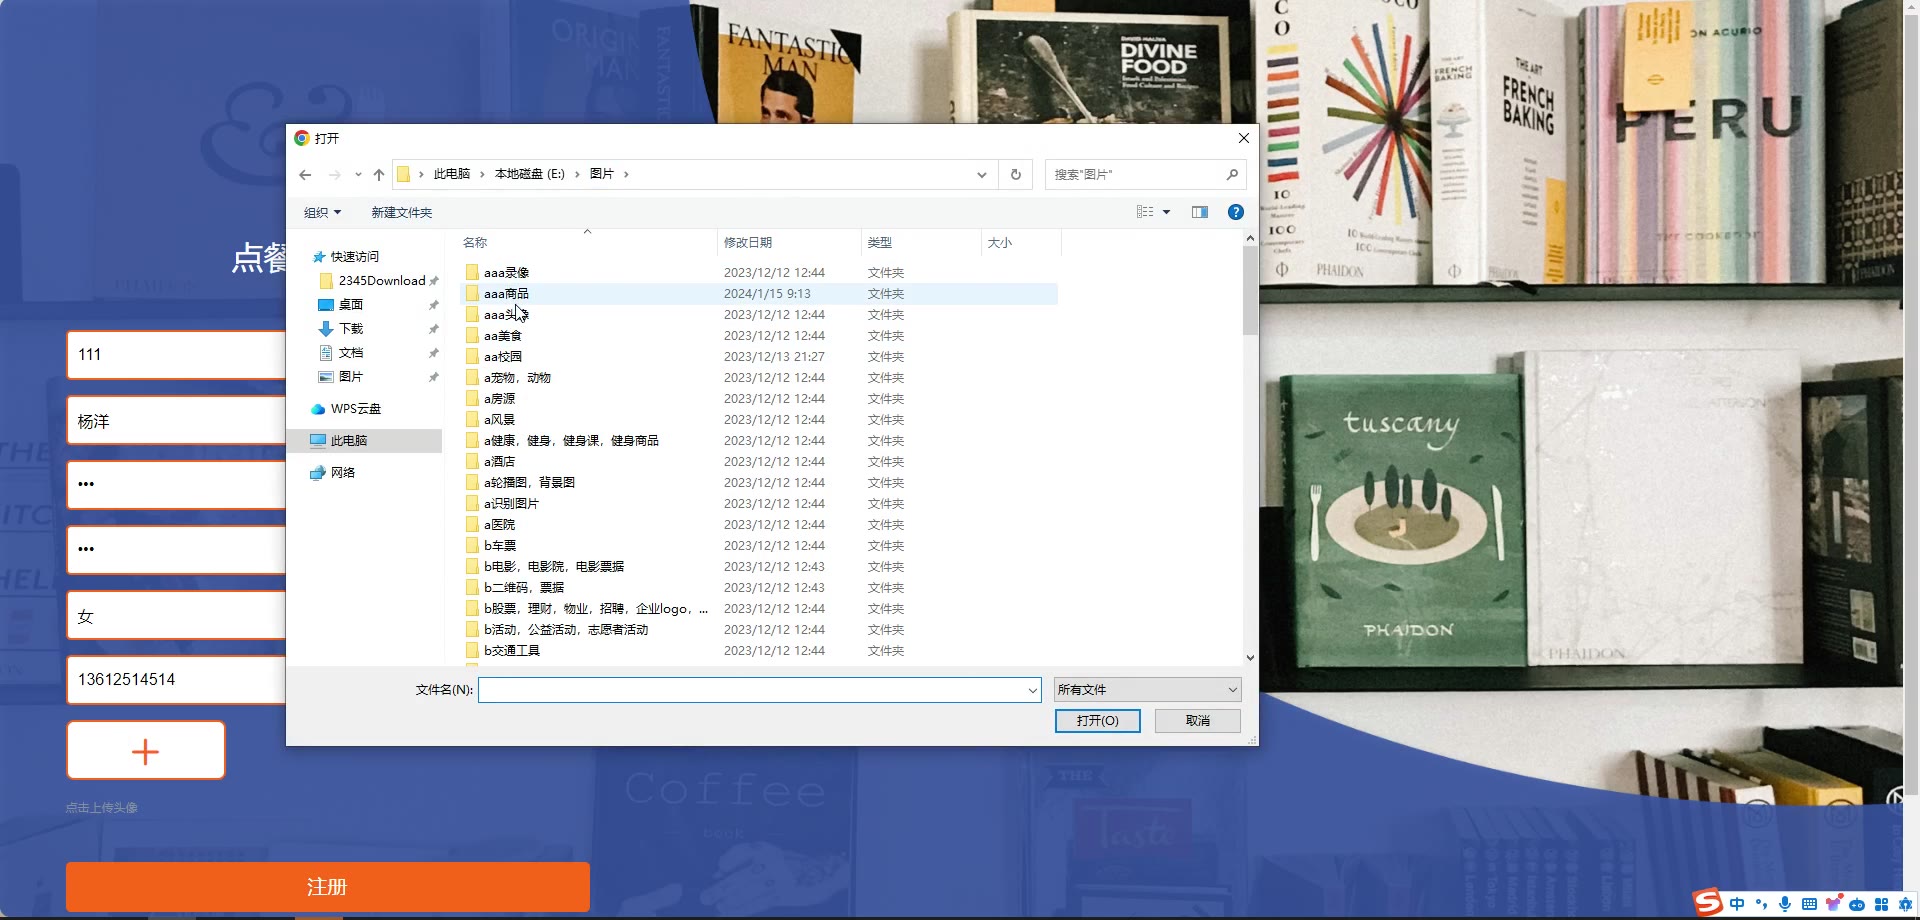
Task: Sort by the 大小 column header
Action: click(1020, 243)
